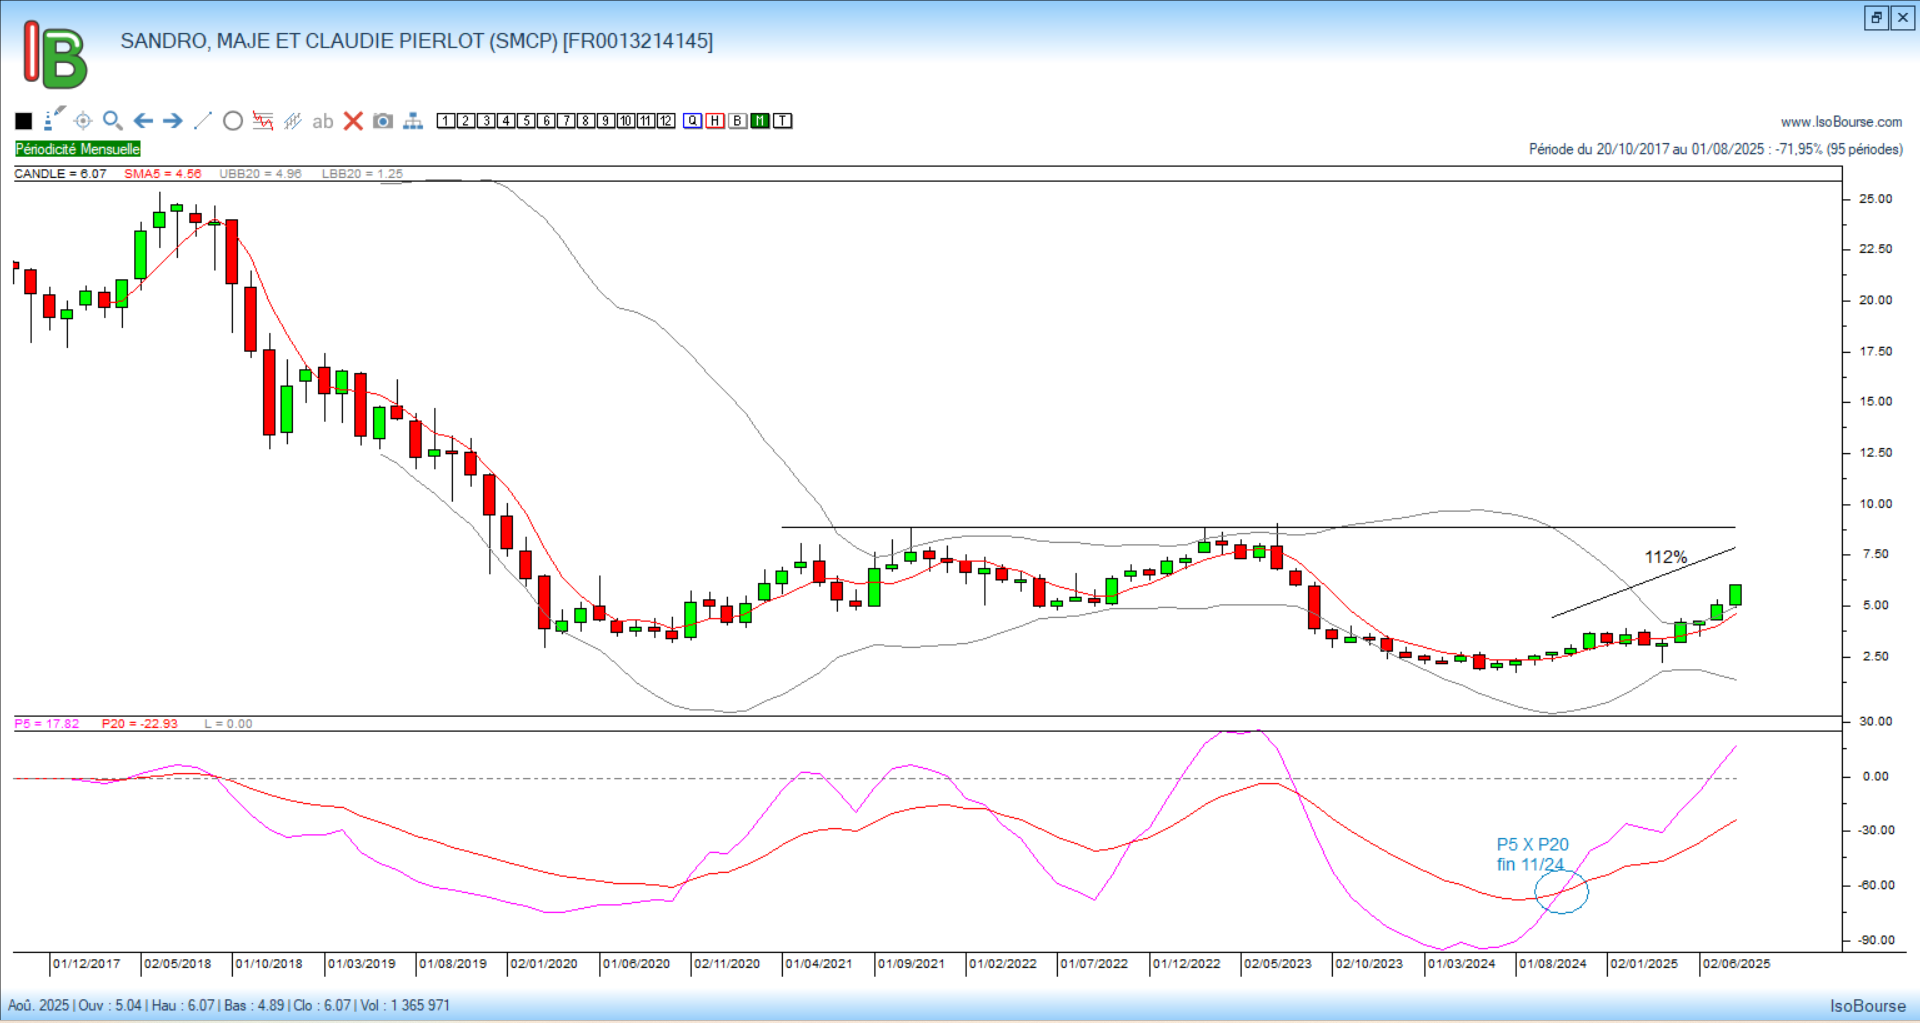Click the -60.00 indicator axis label
The height and width of the screenshot is (1023, 1920).
tap(1876, 885)
